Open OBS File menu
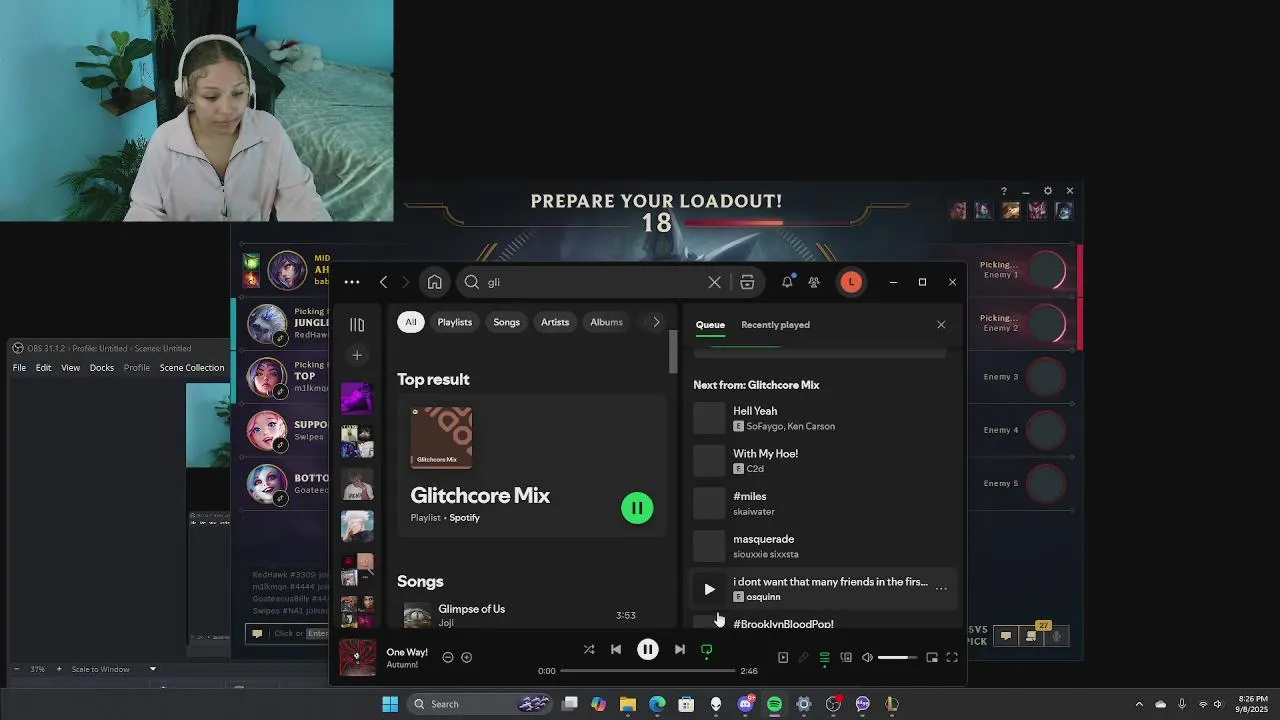This screenshot has height=720, width=1280. click(x=19, y=368)
